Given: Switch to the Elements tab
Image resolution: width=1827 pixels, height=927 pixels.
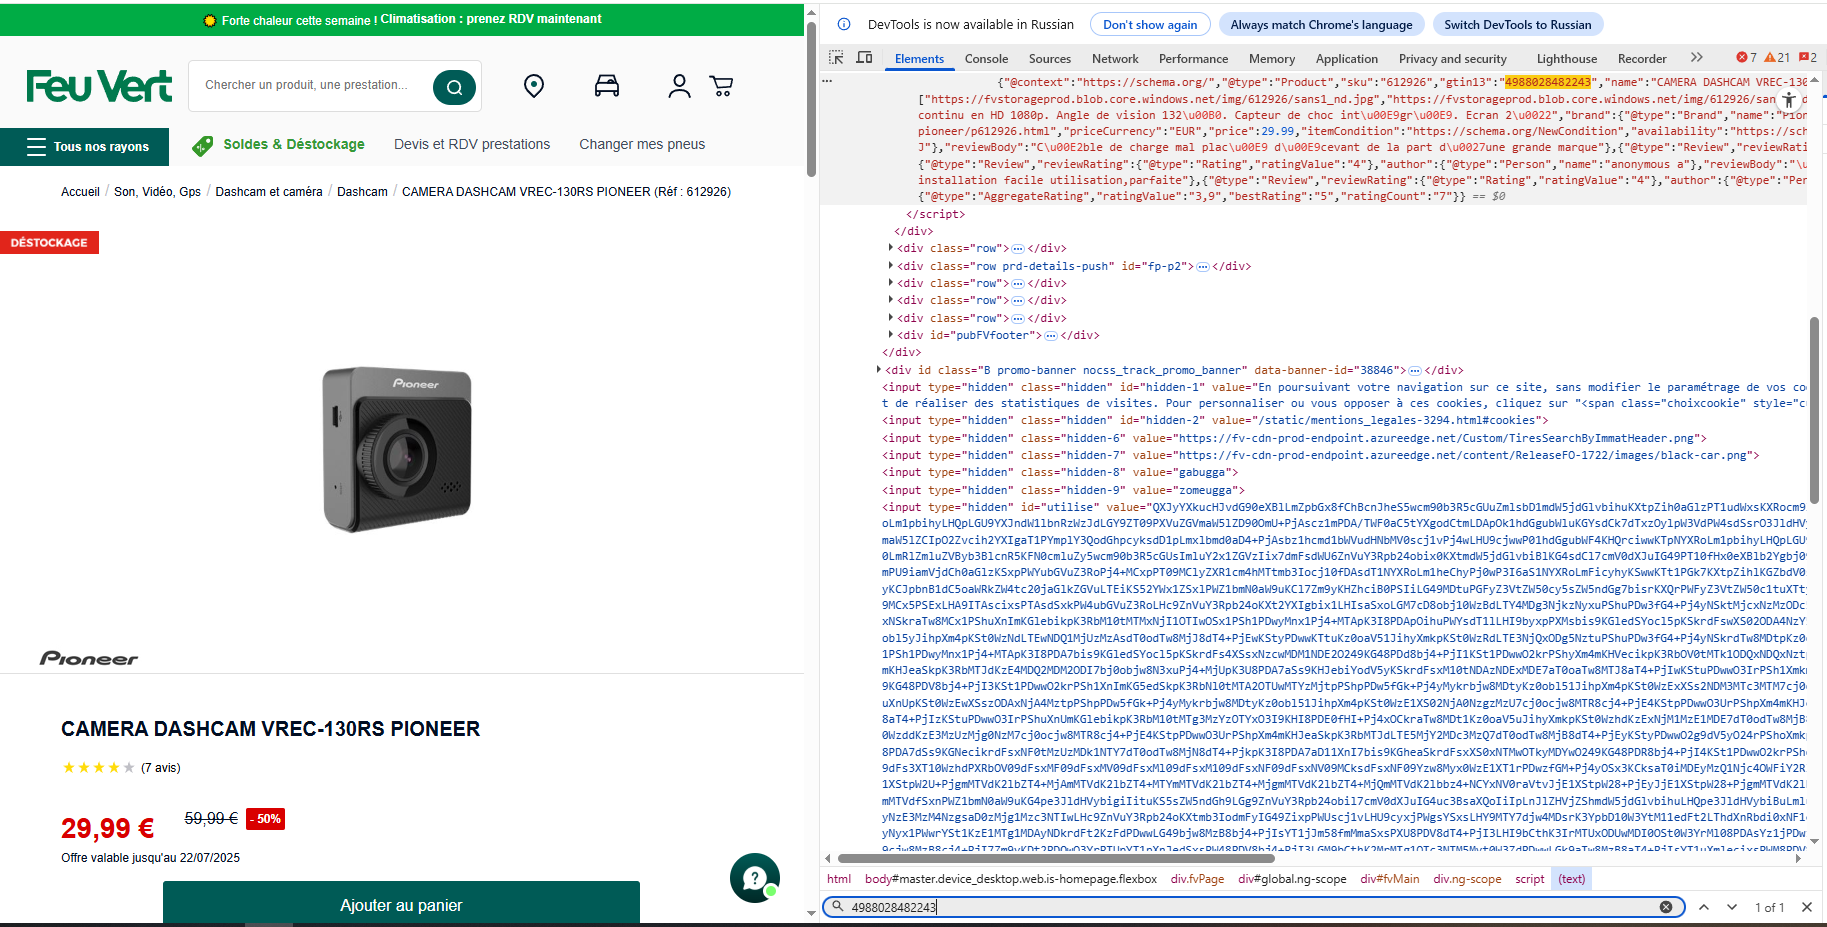Looking at the screenshot, I should [x=919, y=59].
